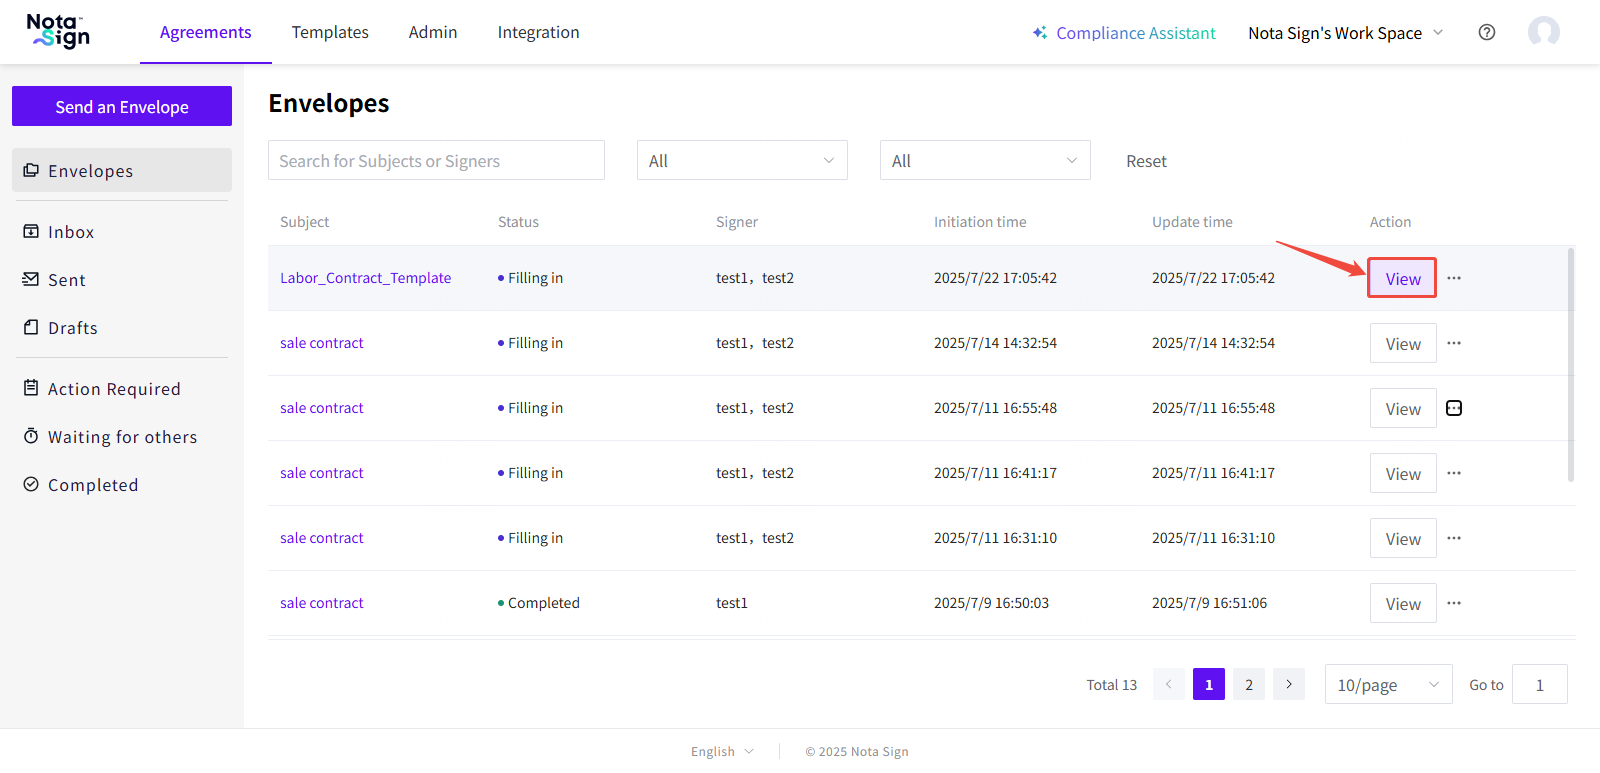Screen dimensions: 1600x773
Task: Open more options for the Completed envelope
Action: [1454, 603]
